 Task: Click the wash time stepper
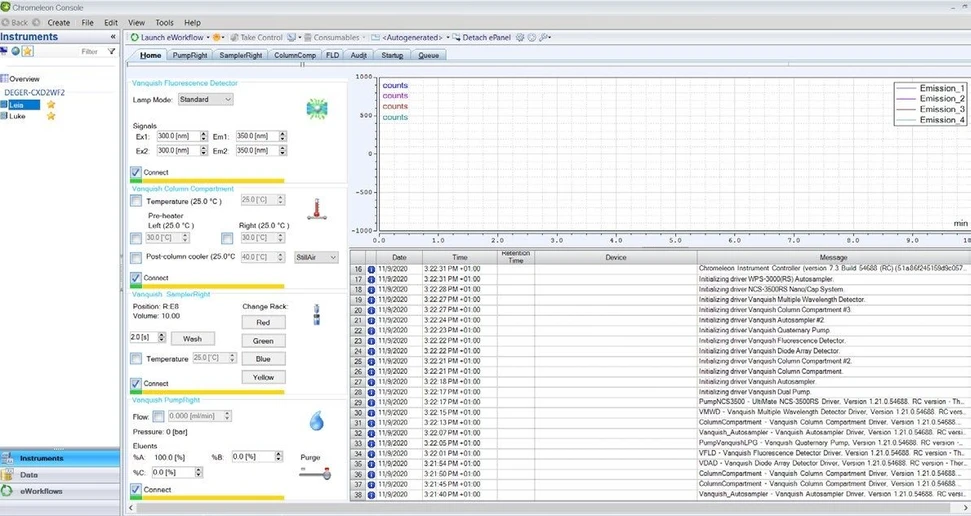[x=161, y=337]
